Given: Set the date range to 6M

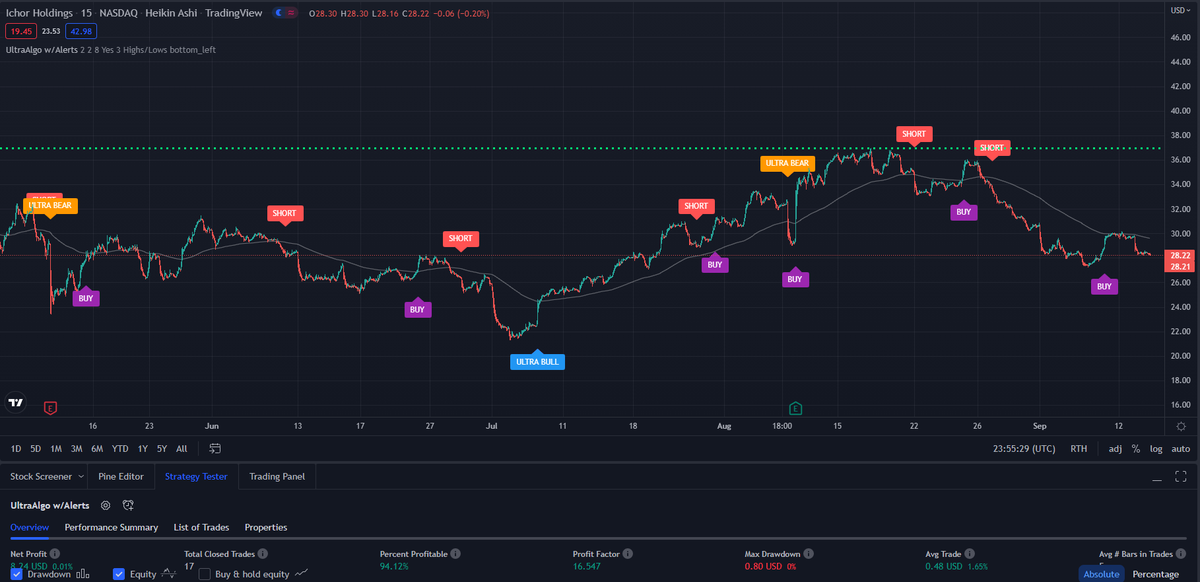Looking at the screenshot, I should pyautogui.click(x=97, y=449).
